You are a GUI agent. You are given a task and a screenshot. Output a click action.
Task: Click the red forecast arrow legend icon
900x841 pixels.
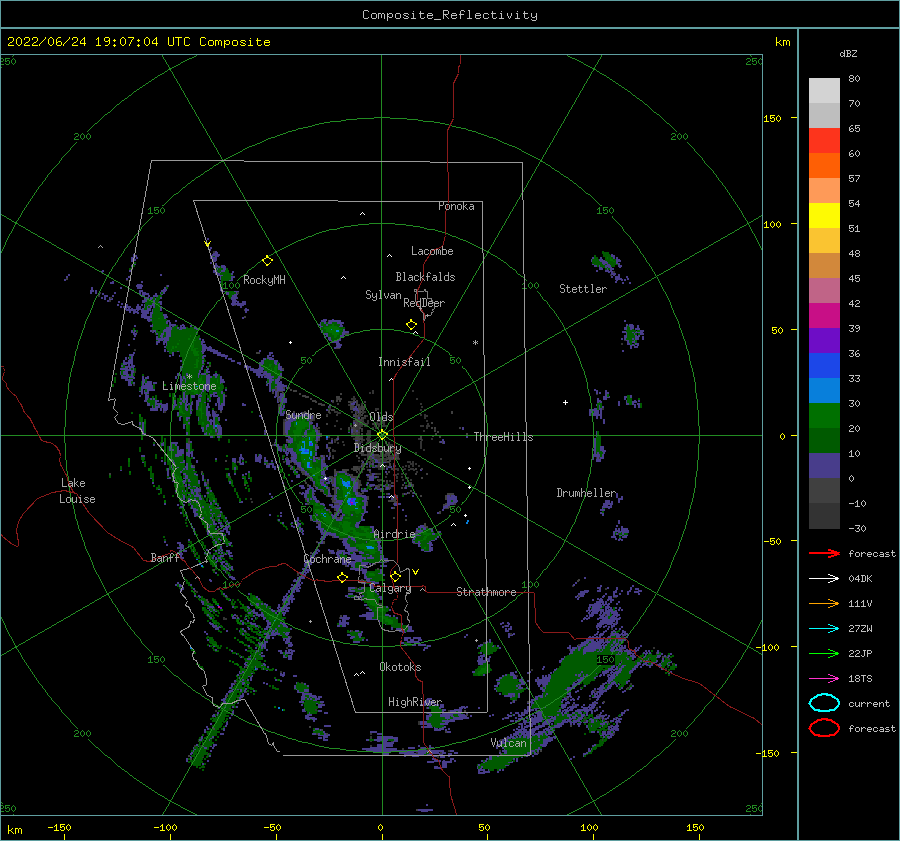[824, 553]
